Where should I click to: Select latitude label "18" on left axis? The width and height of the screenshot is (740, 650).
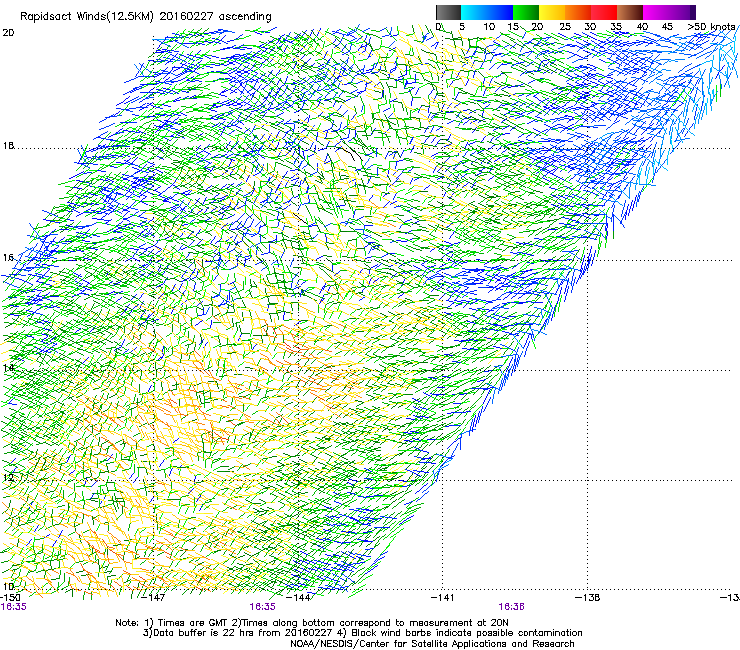8,146
